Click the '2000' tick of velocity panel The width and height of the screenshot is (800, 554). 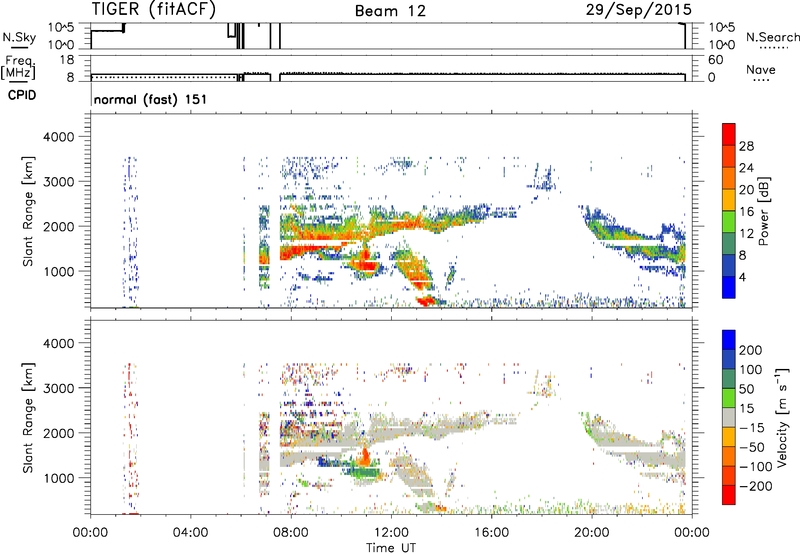(x=59, y=433)
